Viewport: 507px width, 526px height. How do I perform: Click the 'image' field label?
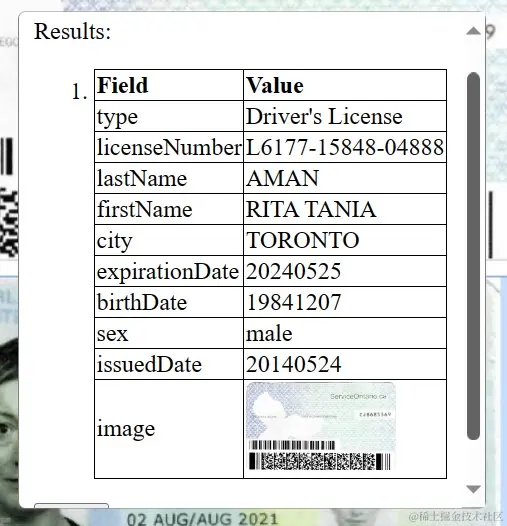point(126,429)
